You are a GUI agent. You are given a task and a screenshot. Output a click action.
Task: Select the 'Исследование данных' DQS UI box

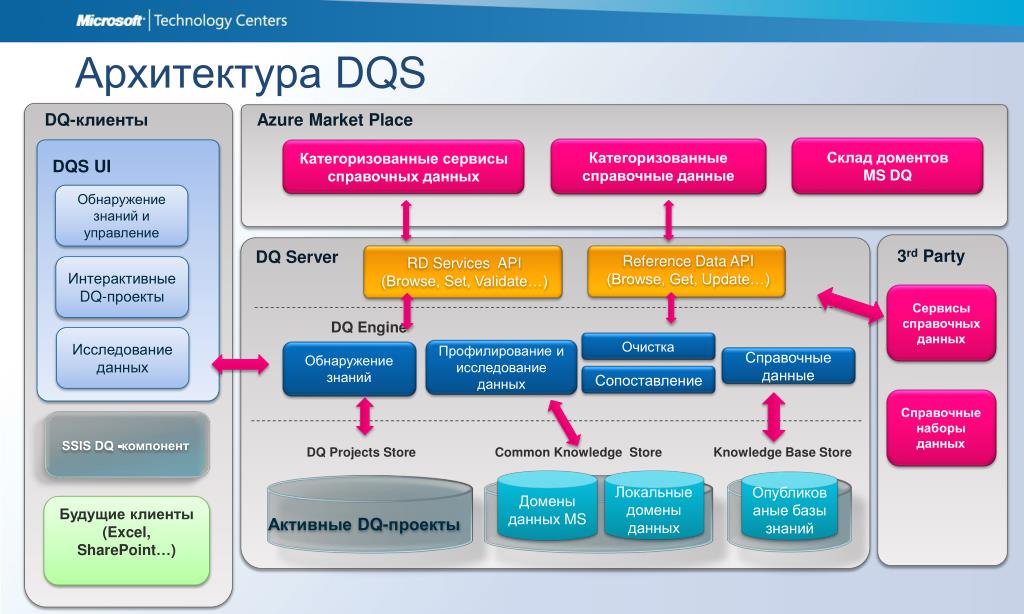tap(122, 359)
